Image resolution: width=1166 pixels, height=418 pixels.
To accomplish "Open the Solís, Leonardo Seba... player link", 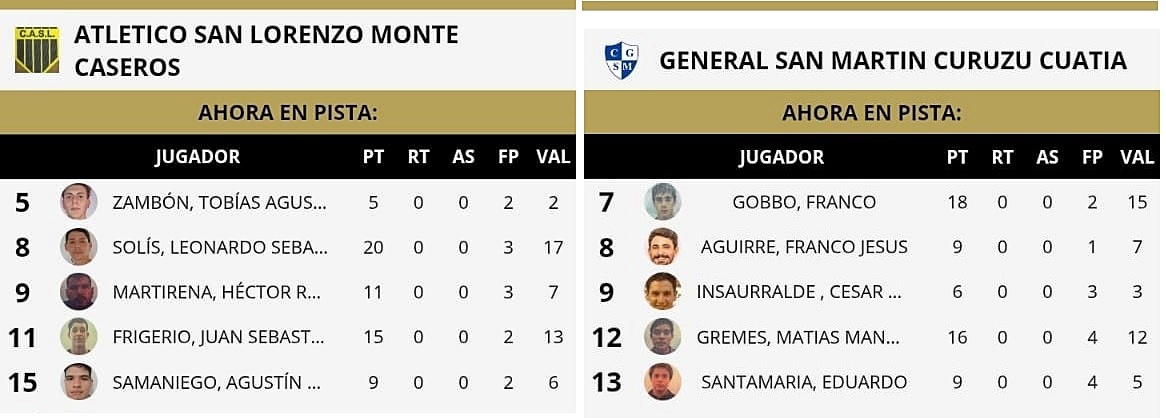I will tap(220, 247).
